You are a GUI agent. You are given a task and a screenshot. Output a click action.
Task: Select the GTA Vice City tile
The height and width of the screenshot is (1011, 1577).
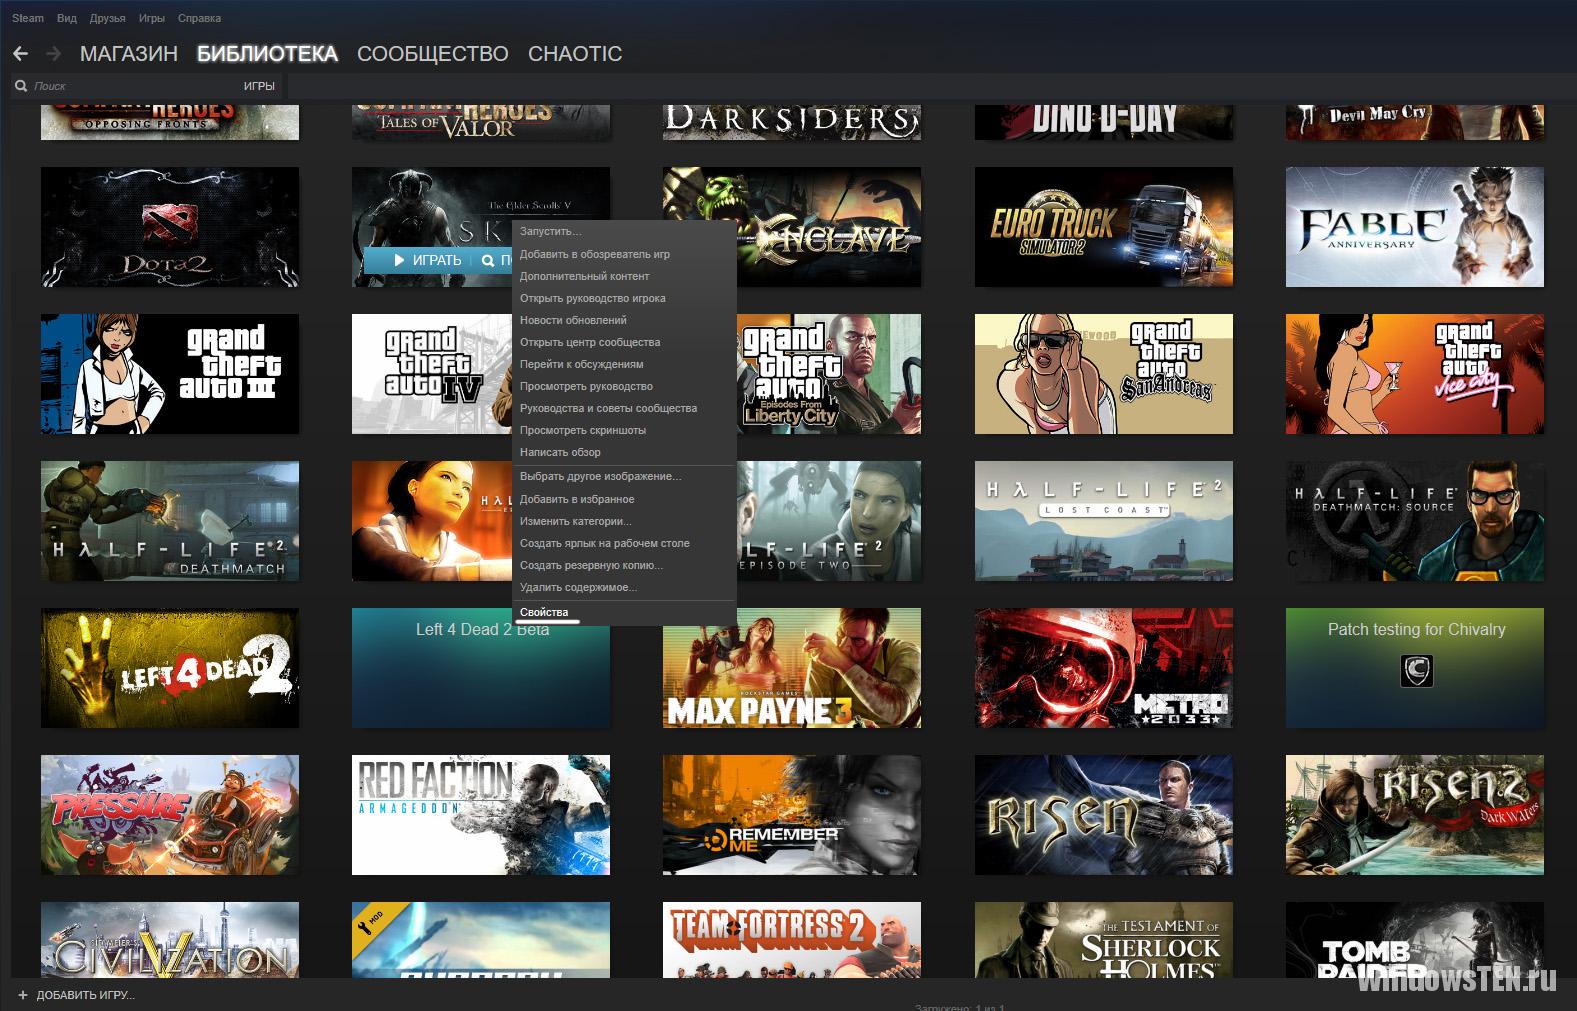[x=1415, y=374]
